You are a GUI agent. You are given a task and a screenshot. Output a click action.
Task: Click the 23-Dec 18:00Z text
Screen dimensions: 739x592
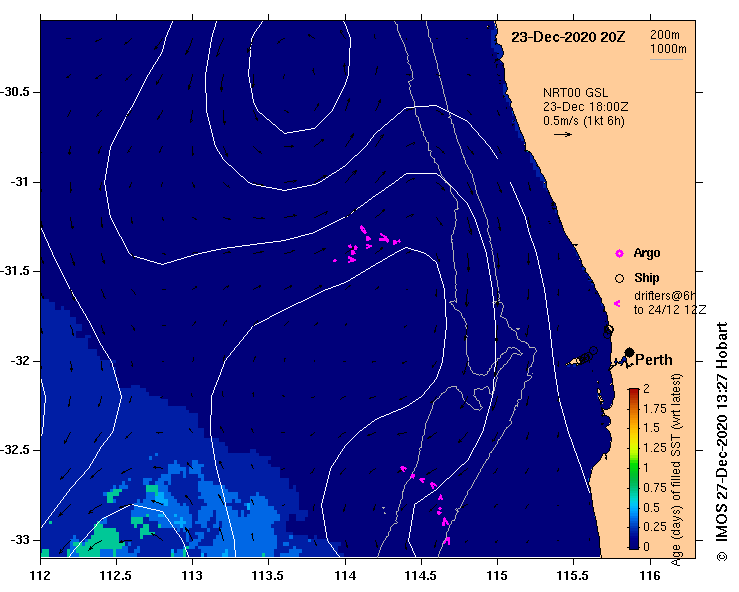point(585,107)
